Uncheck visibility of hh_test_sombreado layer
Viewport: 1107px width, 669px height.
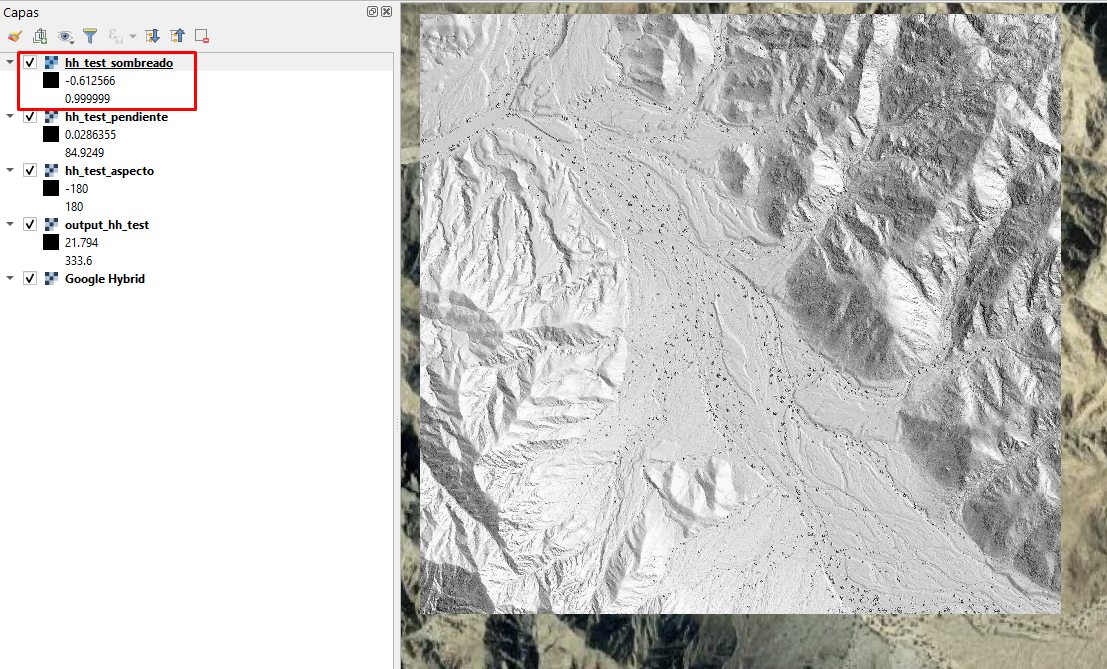coord(29,61)
